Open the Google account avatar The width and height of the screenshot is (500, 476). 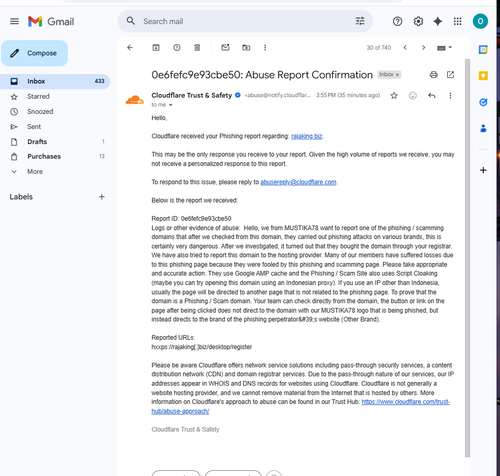click(480, 21)
